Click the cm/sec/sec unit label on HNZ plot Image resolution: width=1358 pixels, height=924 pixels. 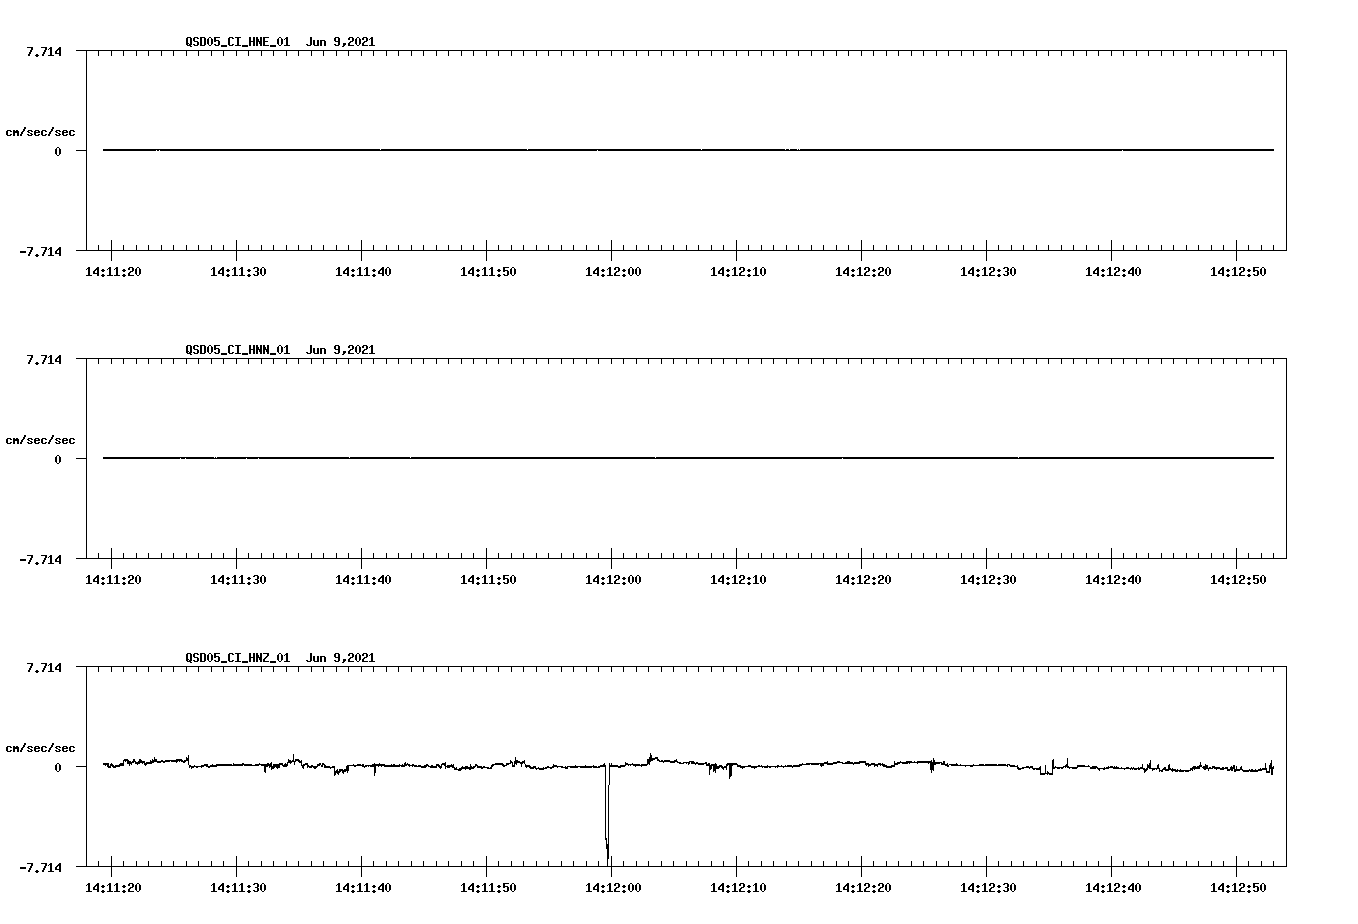pos(40,749)
